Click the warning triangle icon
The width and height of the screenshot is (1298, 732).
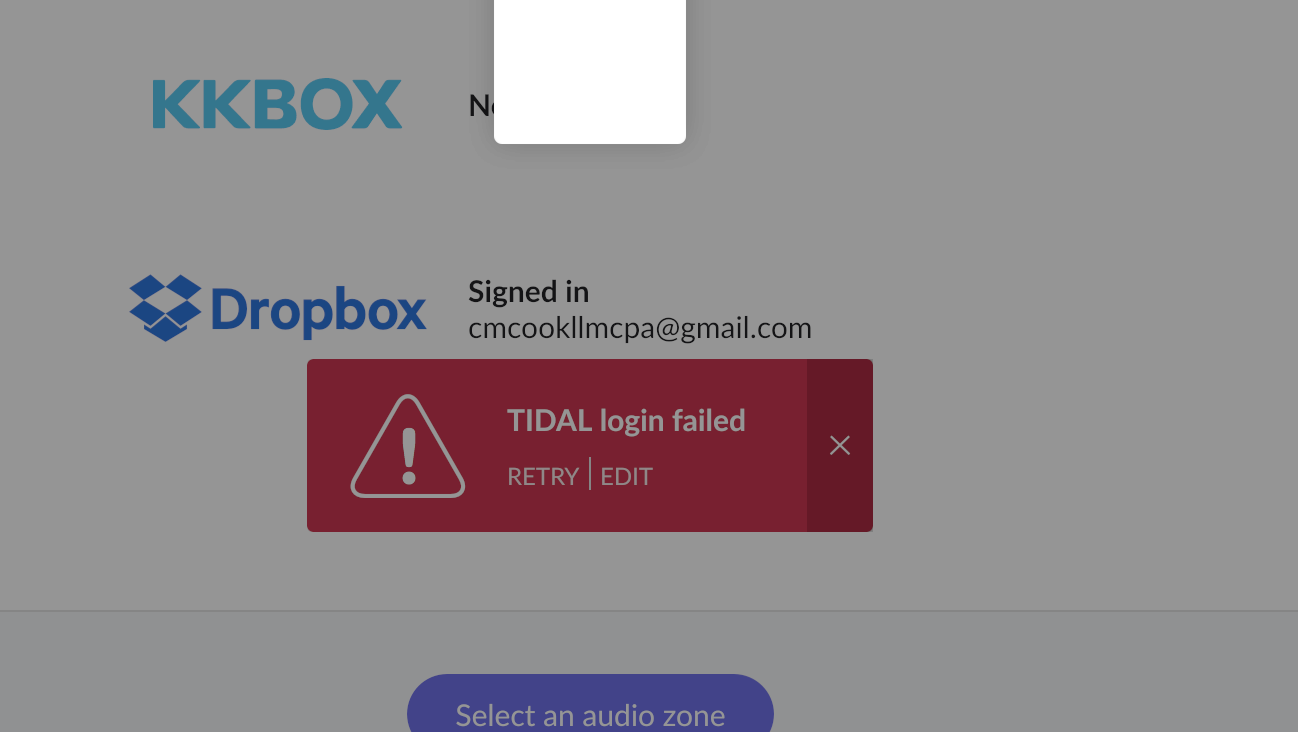(408, 446)
